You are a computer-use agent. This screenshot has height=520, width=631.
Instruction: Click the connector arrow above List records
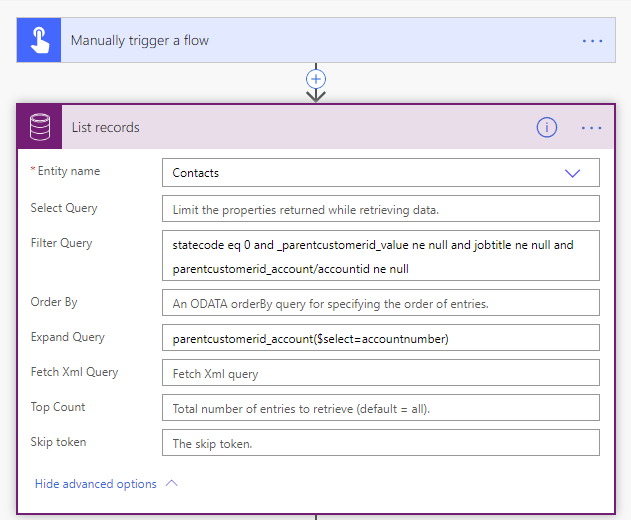(316, 96)
